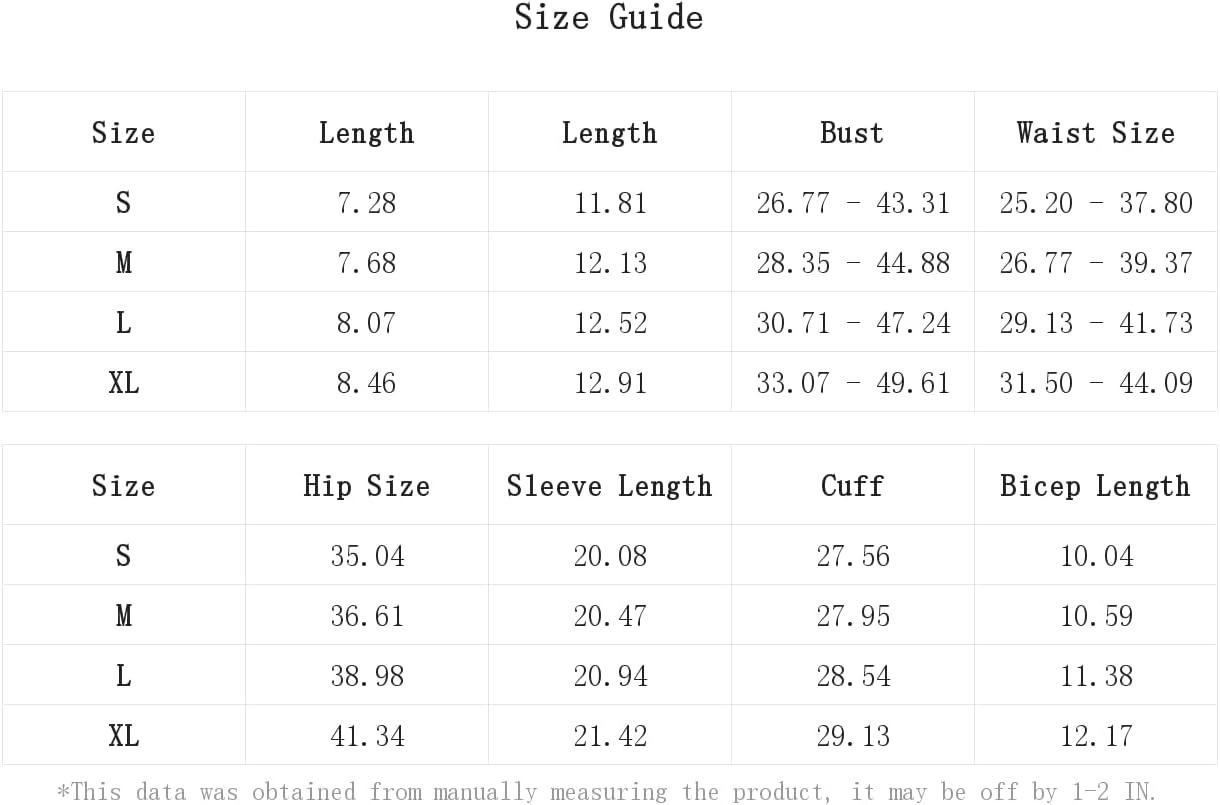
Task: Select the Hip Size column header
Action: click(366, 486)
